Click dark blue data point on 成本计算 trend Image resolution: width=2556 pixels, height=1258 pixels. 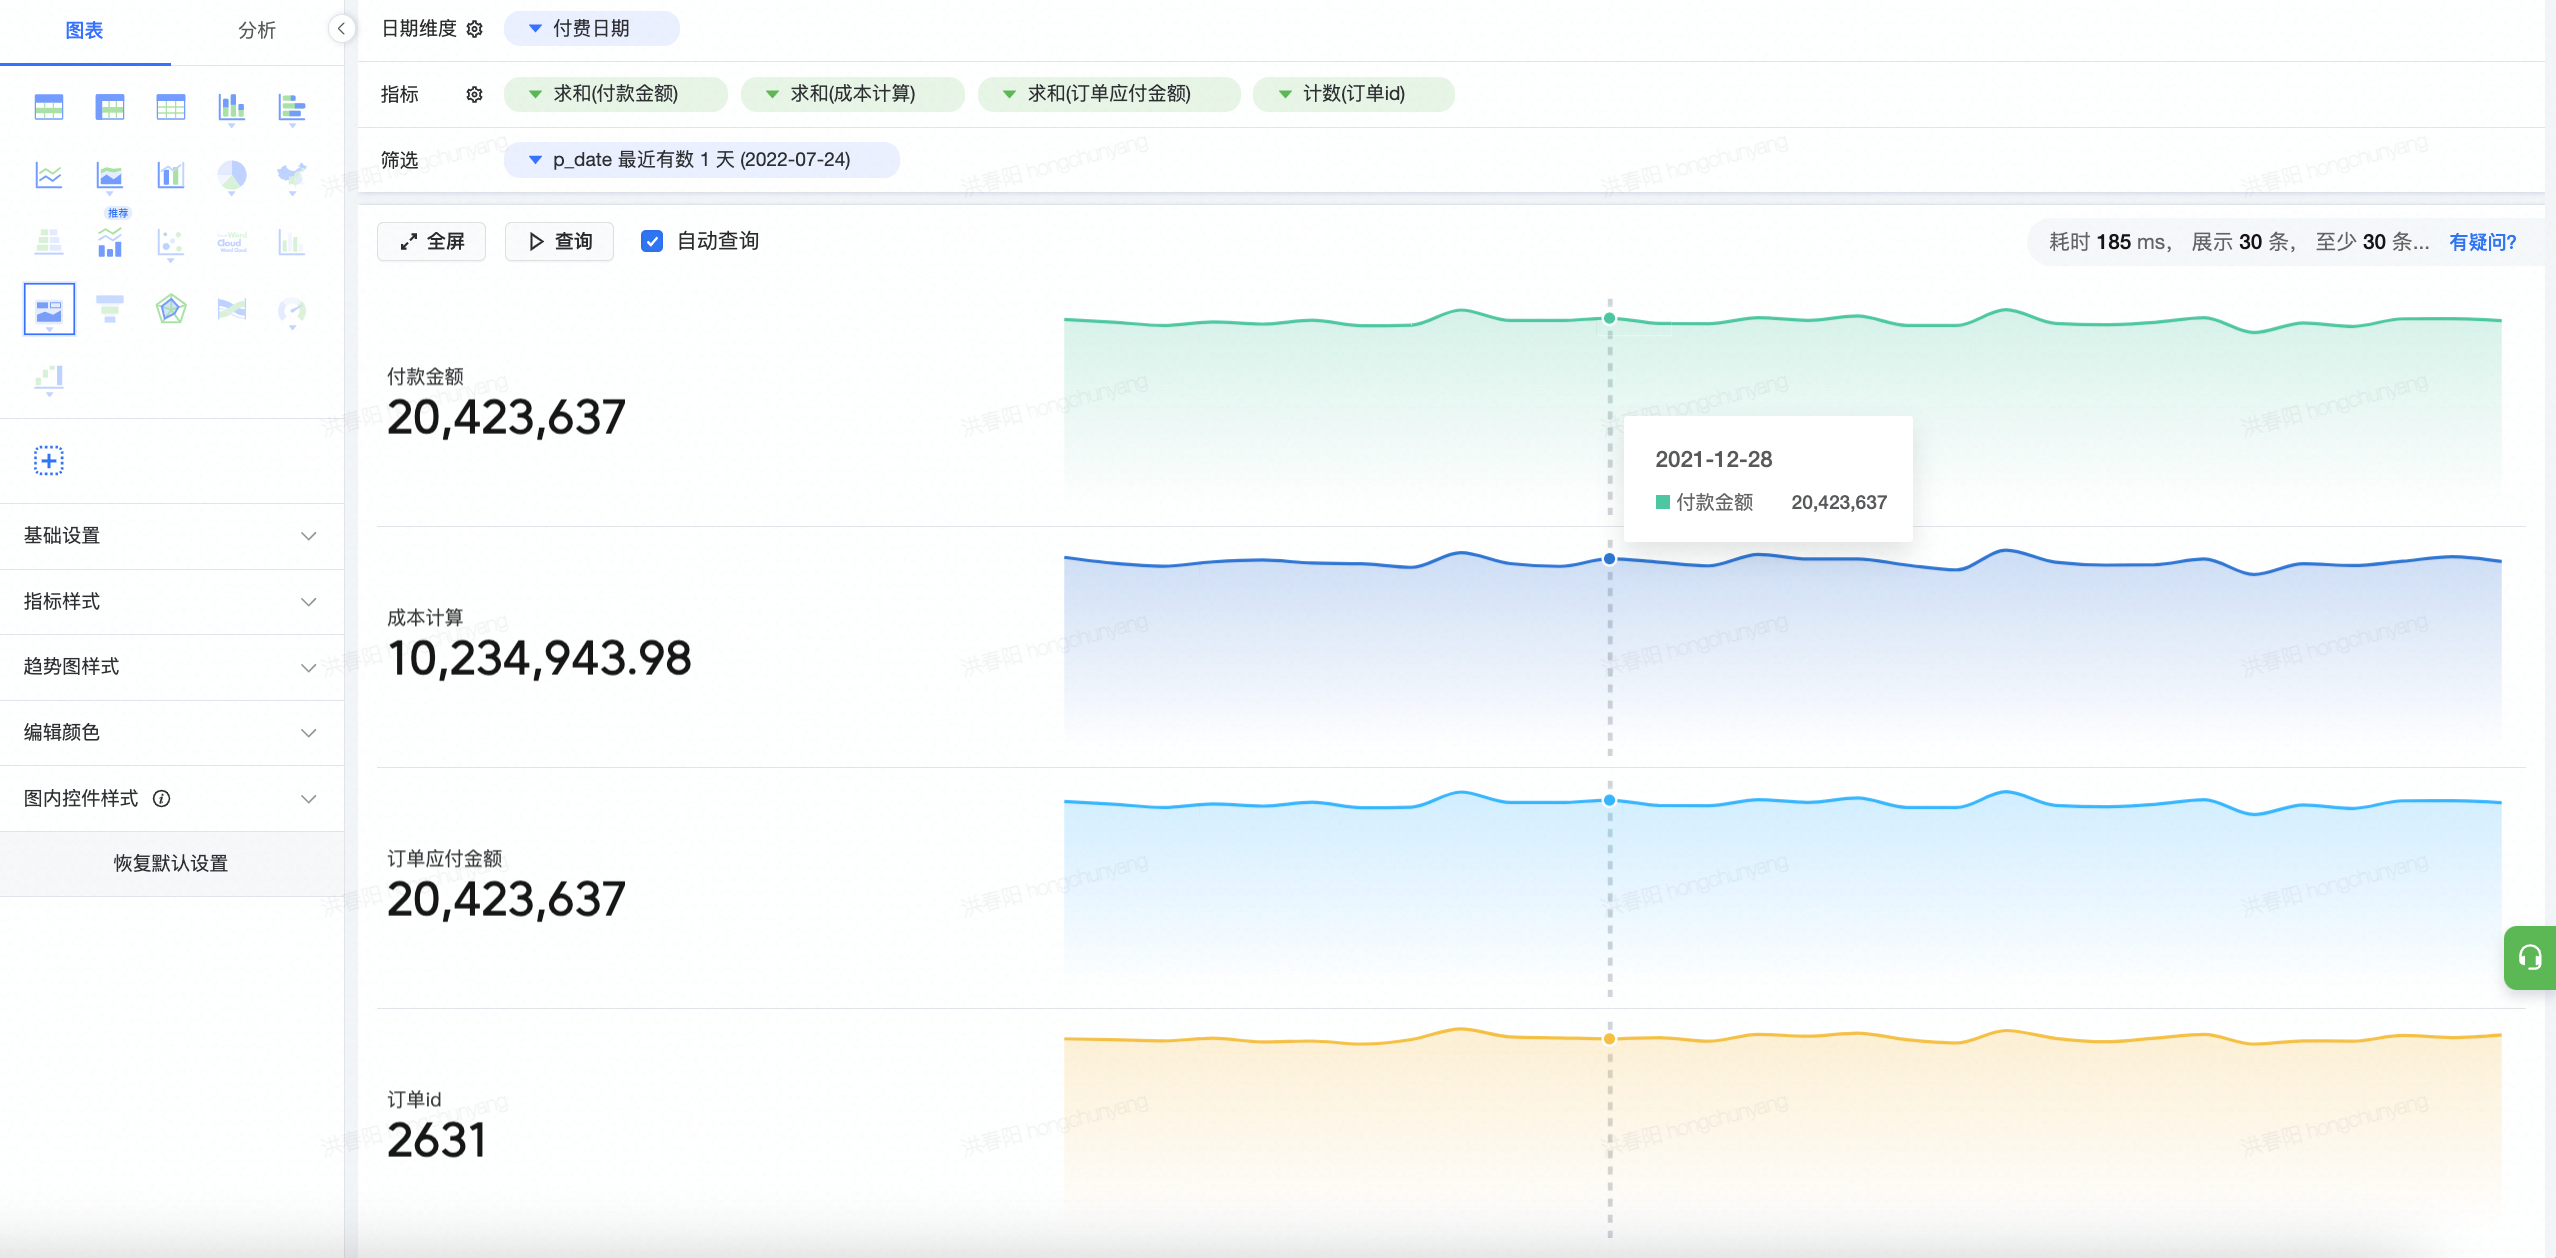pos(1610,559)
